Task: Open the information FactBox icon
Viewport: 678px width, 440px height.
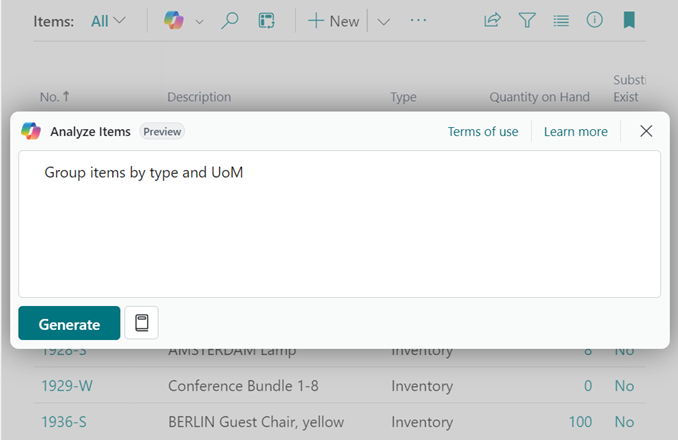Action: coord(595,20)
